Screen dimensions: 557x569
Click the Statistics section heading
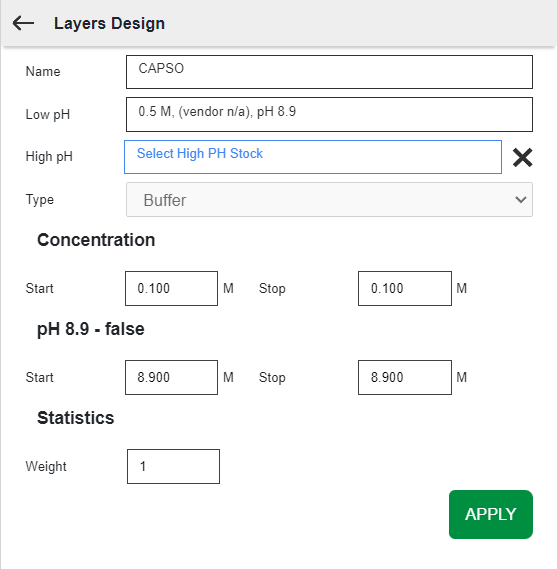75,418
